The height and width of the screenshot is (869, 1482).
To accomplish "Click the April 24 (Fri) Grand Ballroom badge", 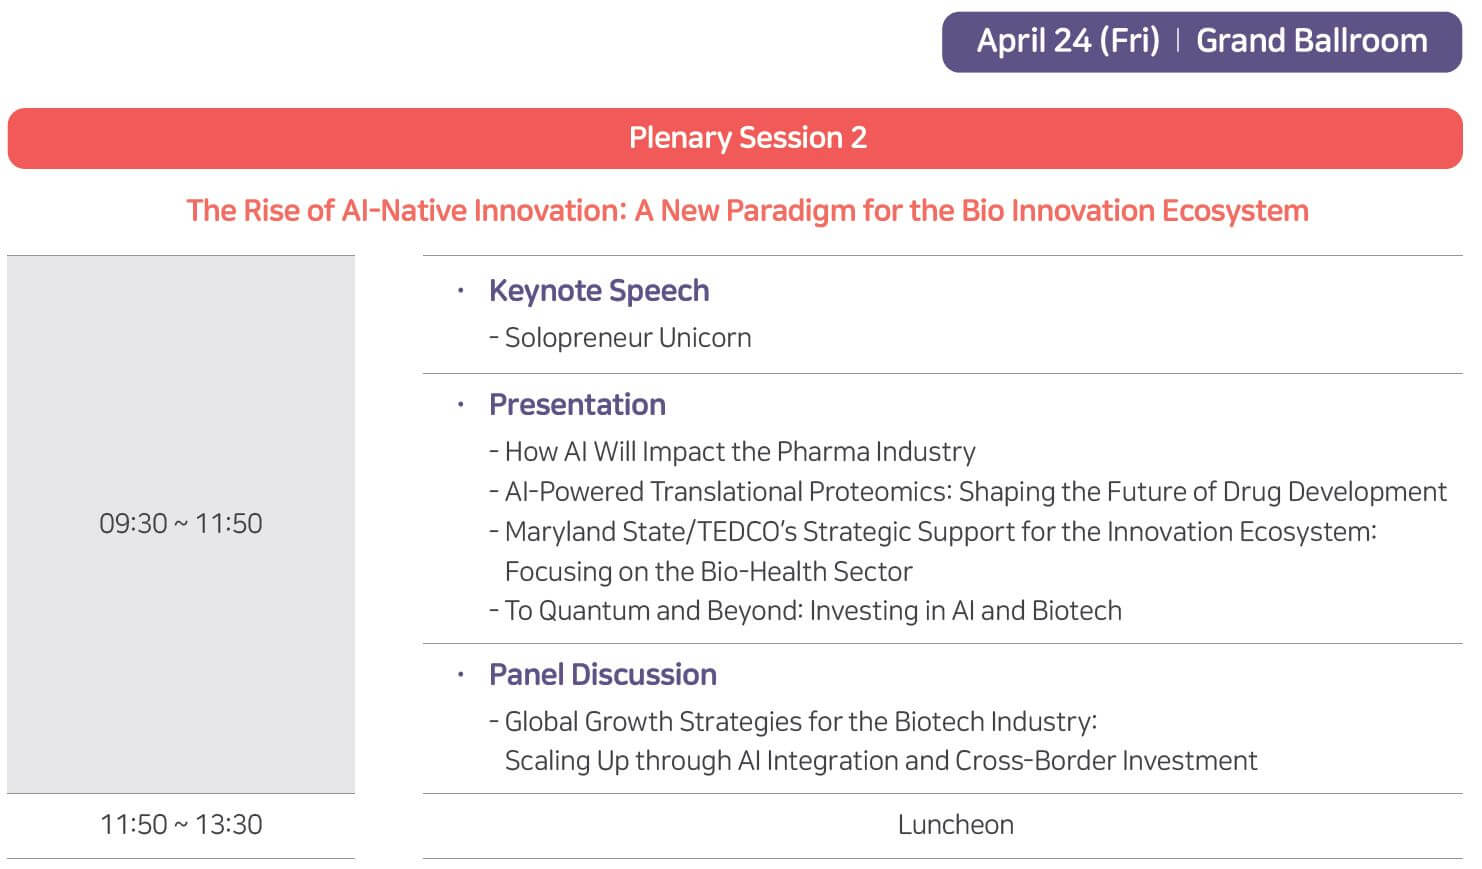I will click(x=1201, y=42).
